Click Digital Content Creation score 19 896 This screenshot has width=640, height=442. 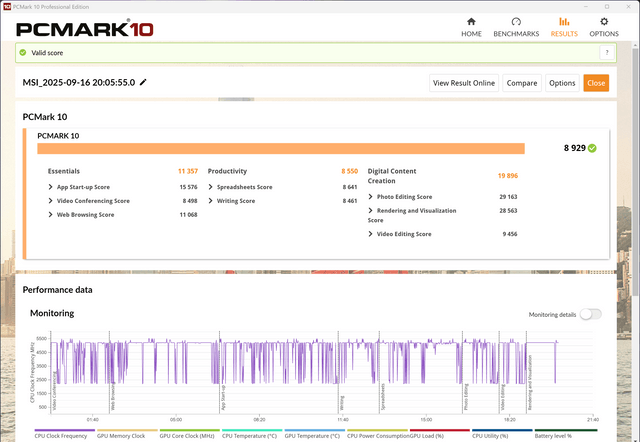[x=508, y=175]
